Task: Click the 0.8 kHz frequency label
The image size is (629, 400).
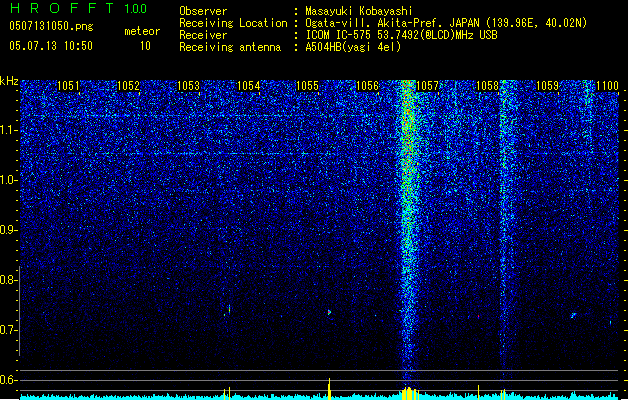Action: click(x=8, y=280)
